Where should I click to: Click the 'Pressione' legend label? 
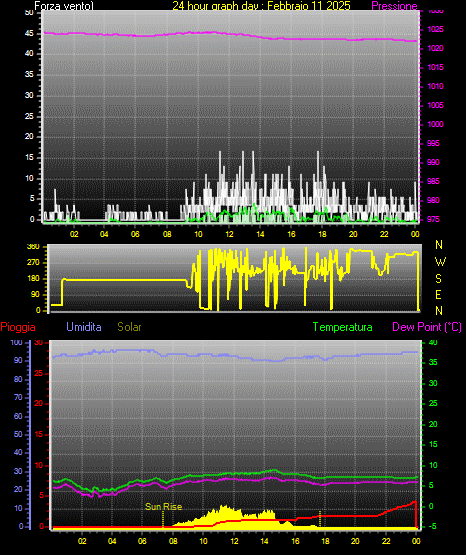click(x=394, y=6)
